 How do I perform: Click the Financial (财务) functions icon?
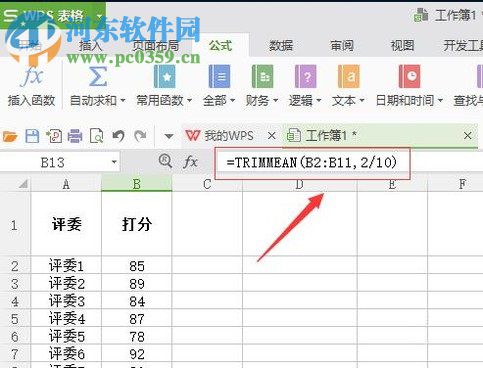tap(262, 77)
